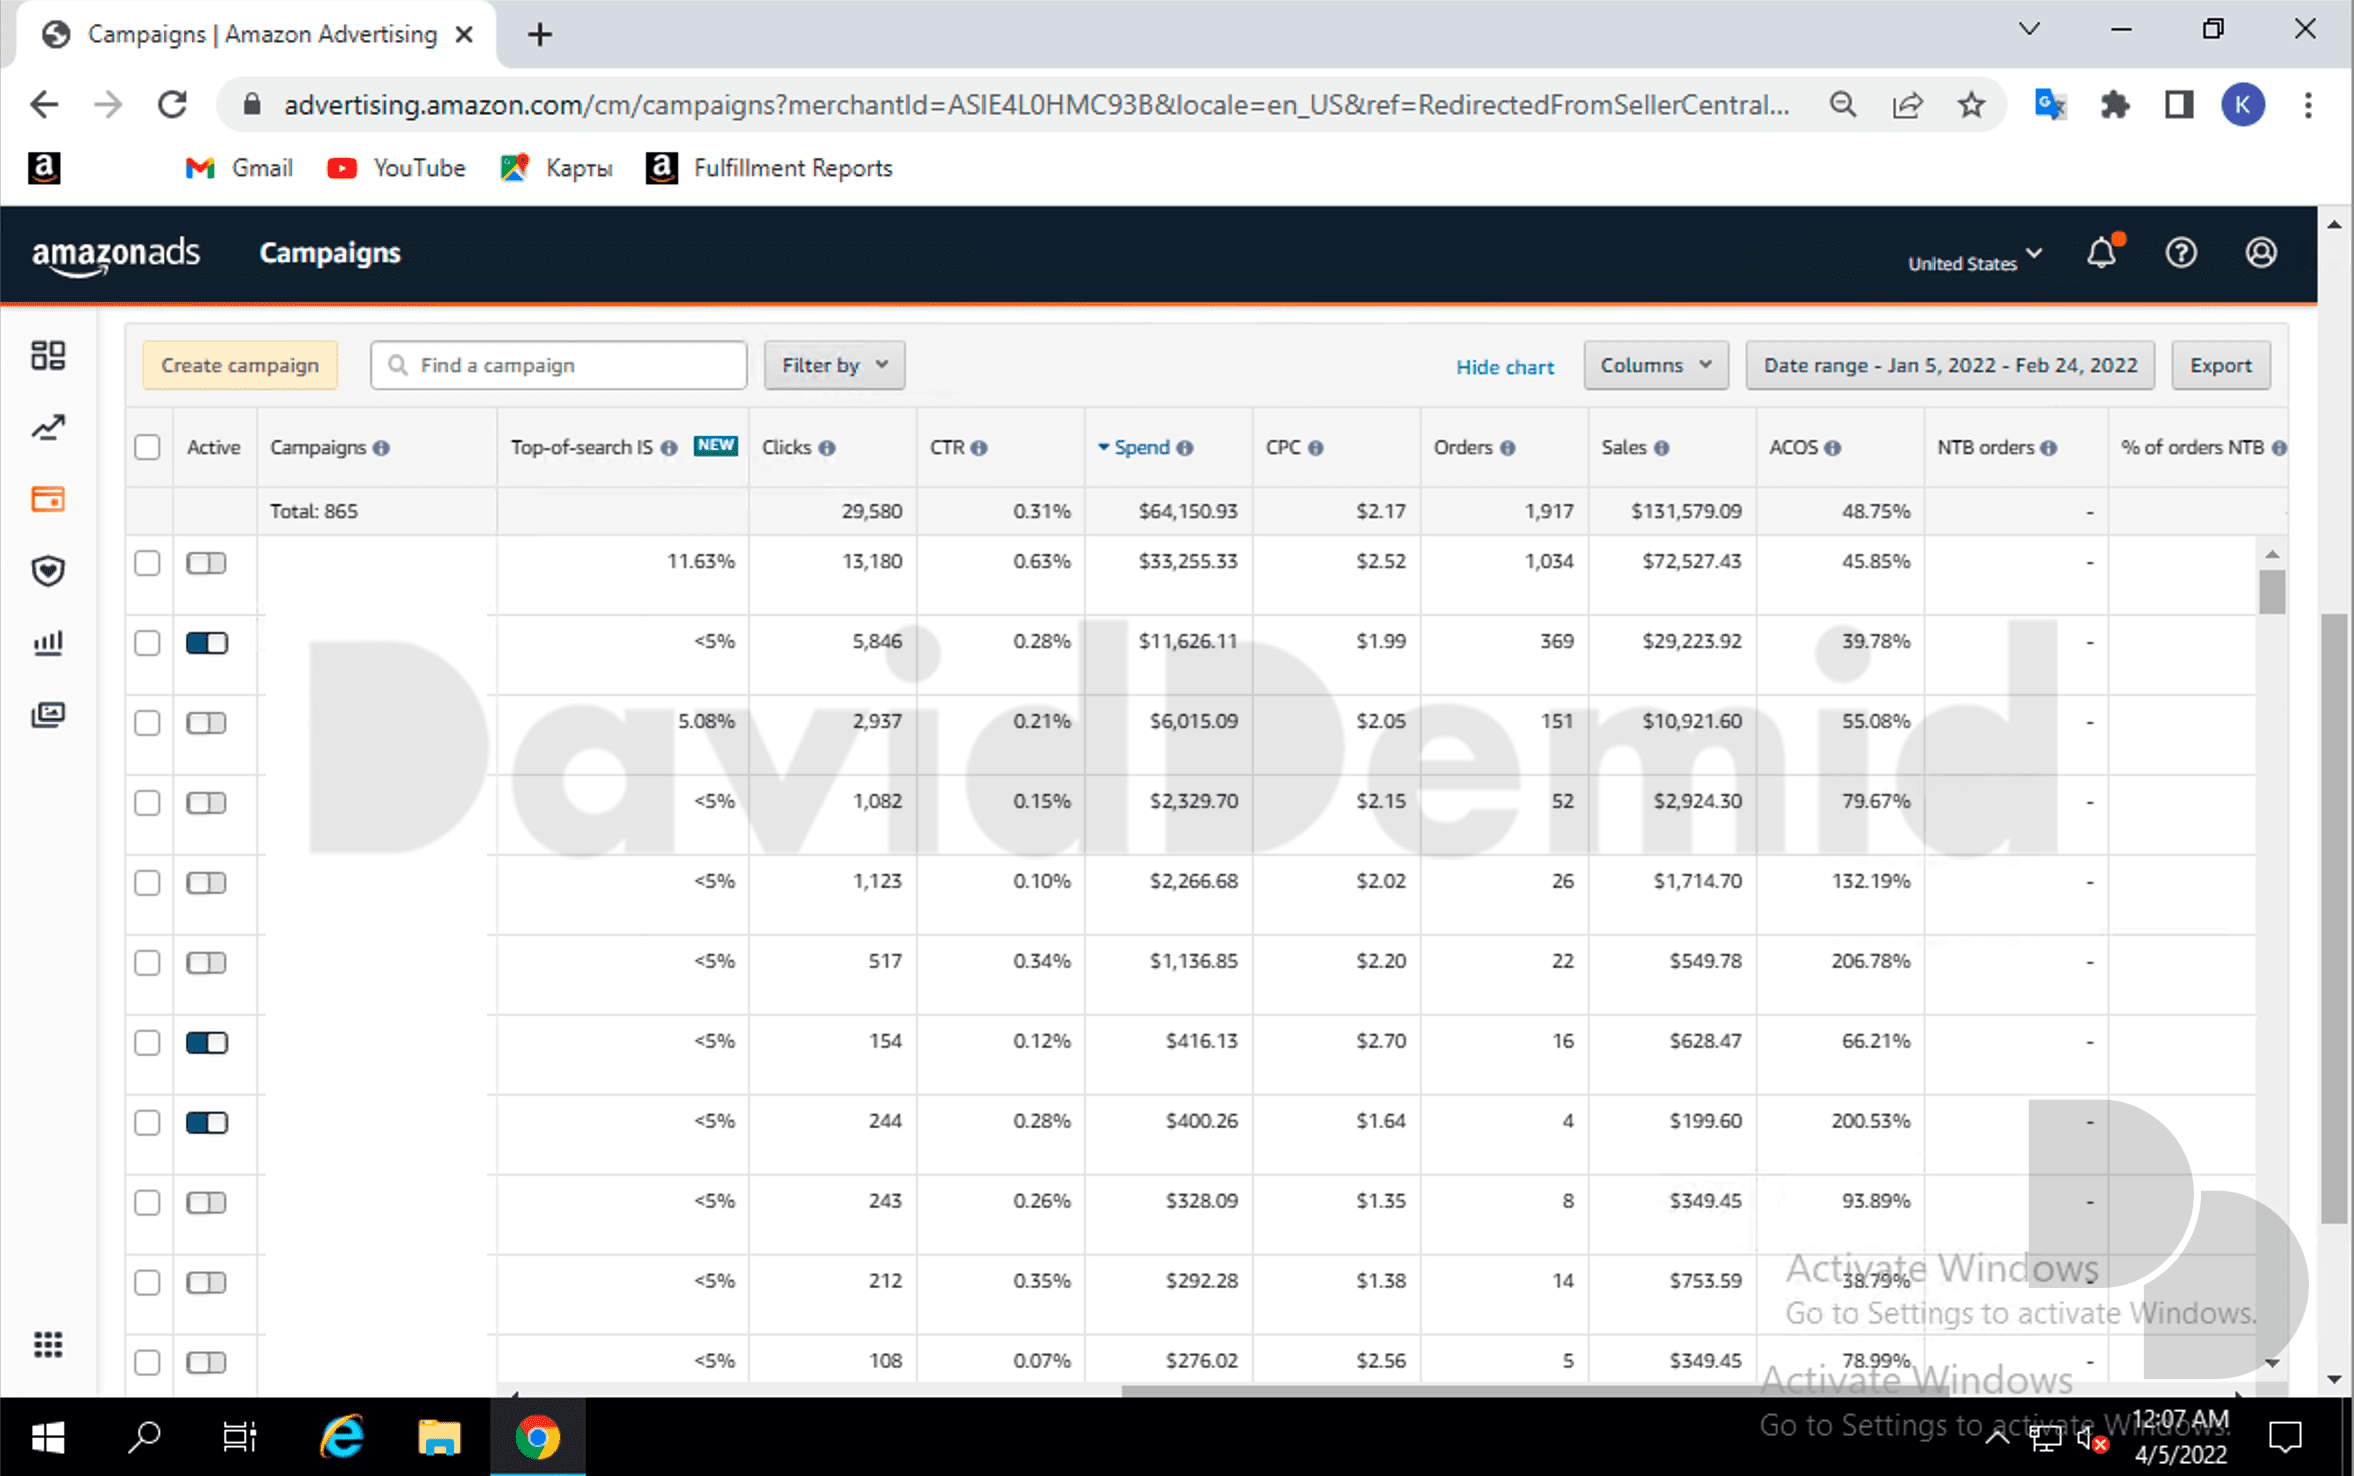The image size is (2354, 1476).
Task: Open the Gmail bookmark
Action: [x=240, y=168]
